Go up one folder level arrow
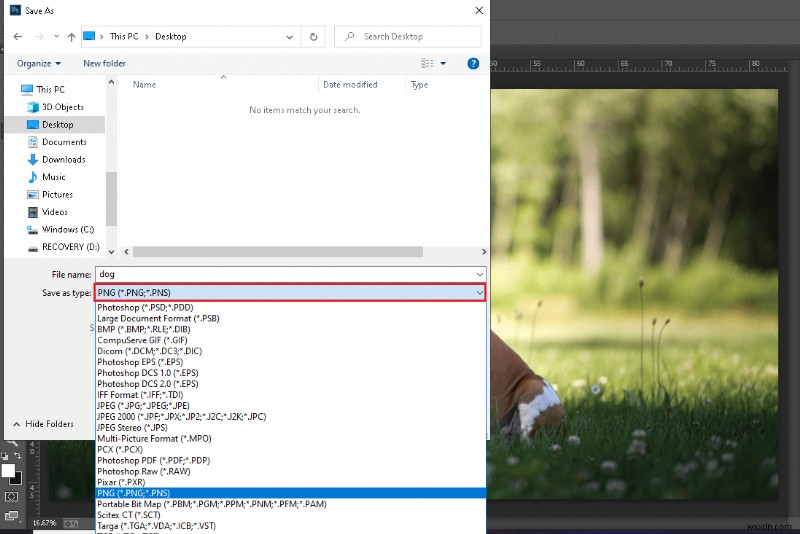 (x=71, y=37)
